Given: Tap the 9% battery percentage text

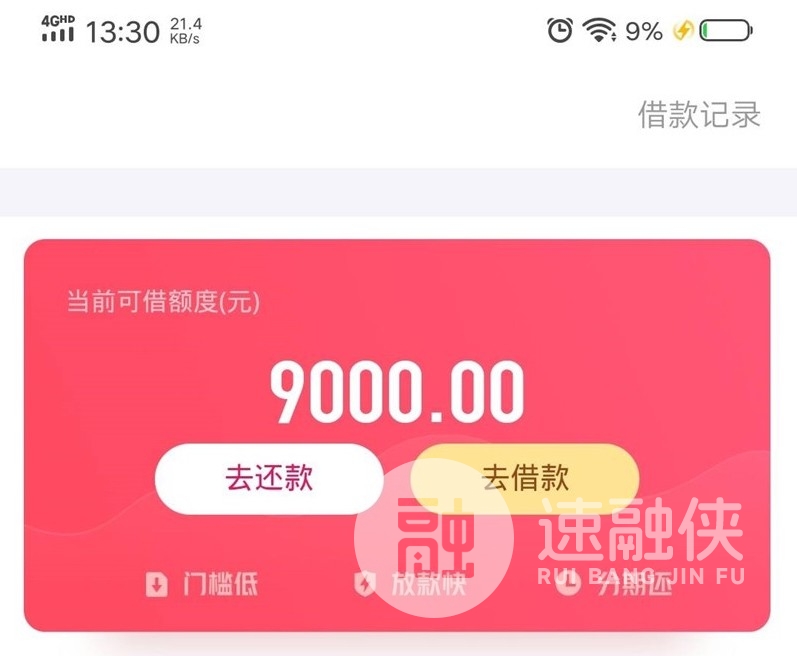Looking at the screenshot, I should 644,32.
